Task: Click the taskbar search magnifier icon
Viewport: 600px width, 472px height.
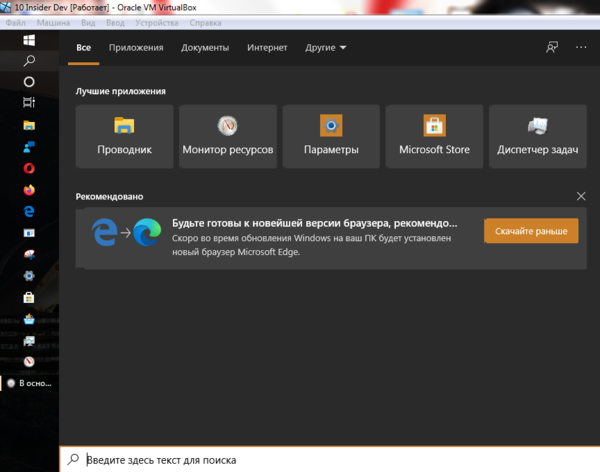Action: point(29,60)
